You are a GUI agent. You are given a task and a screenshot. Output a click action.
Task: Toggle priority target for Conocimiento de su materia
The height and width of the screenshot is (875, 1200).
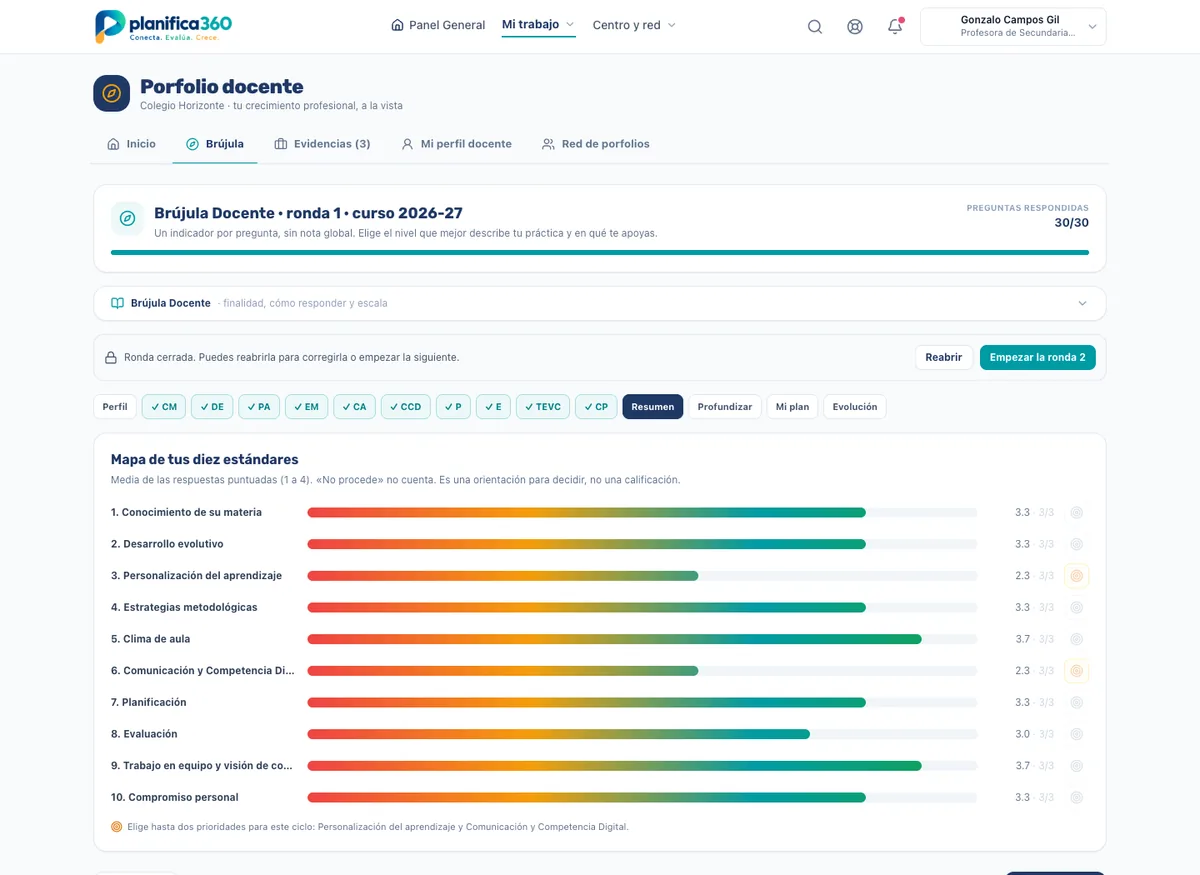pos(1077,512)
